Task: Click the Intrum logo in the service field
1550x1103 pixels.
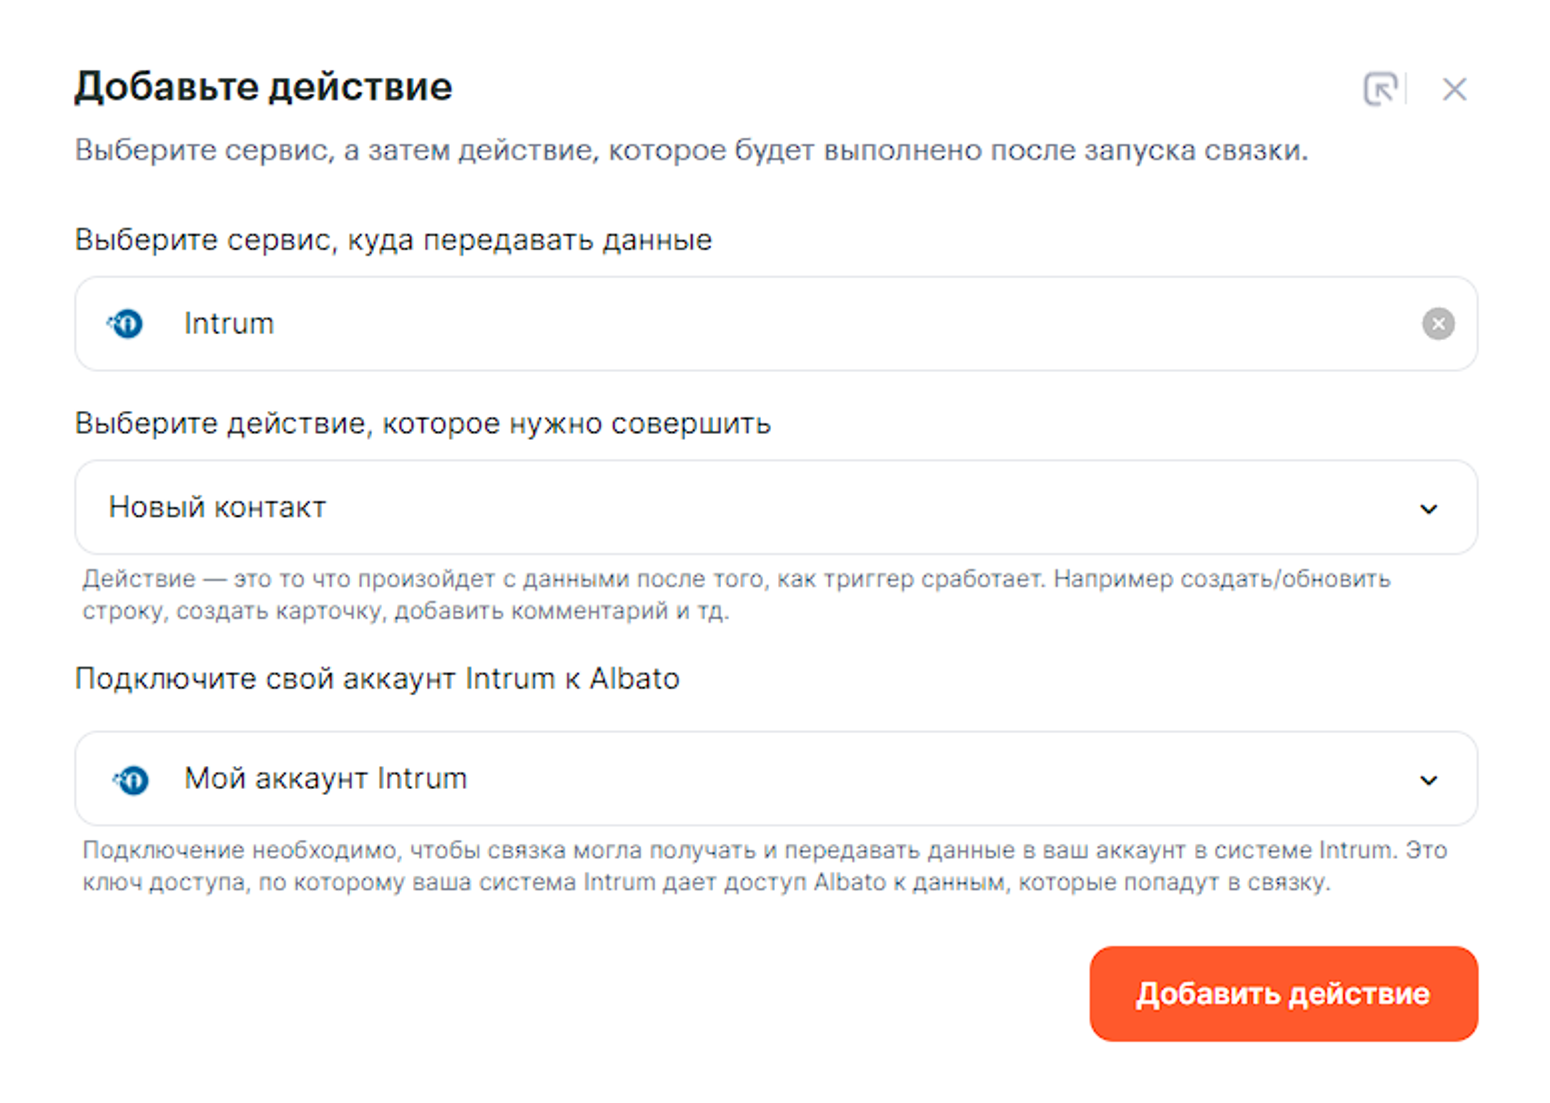Action: click(x=126, y=323)
